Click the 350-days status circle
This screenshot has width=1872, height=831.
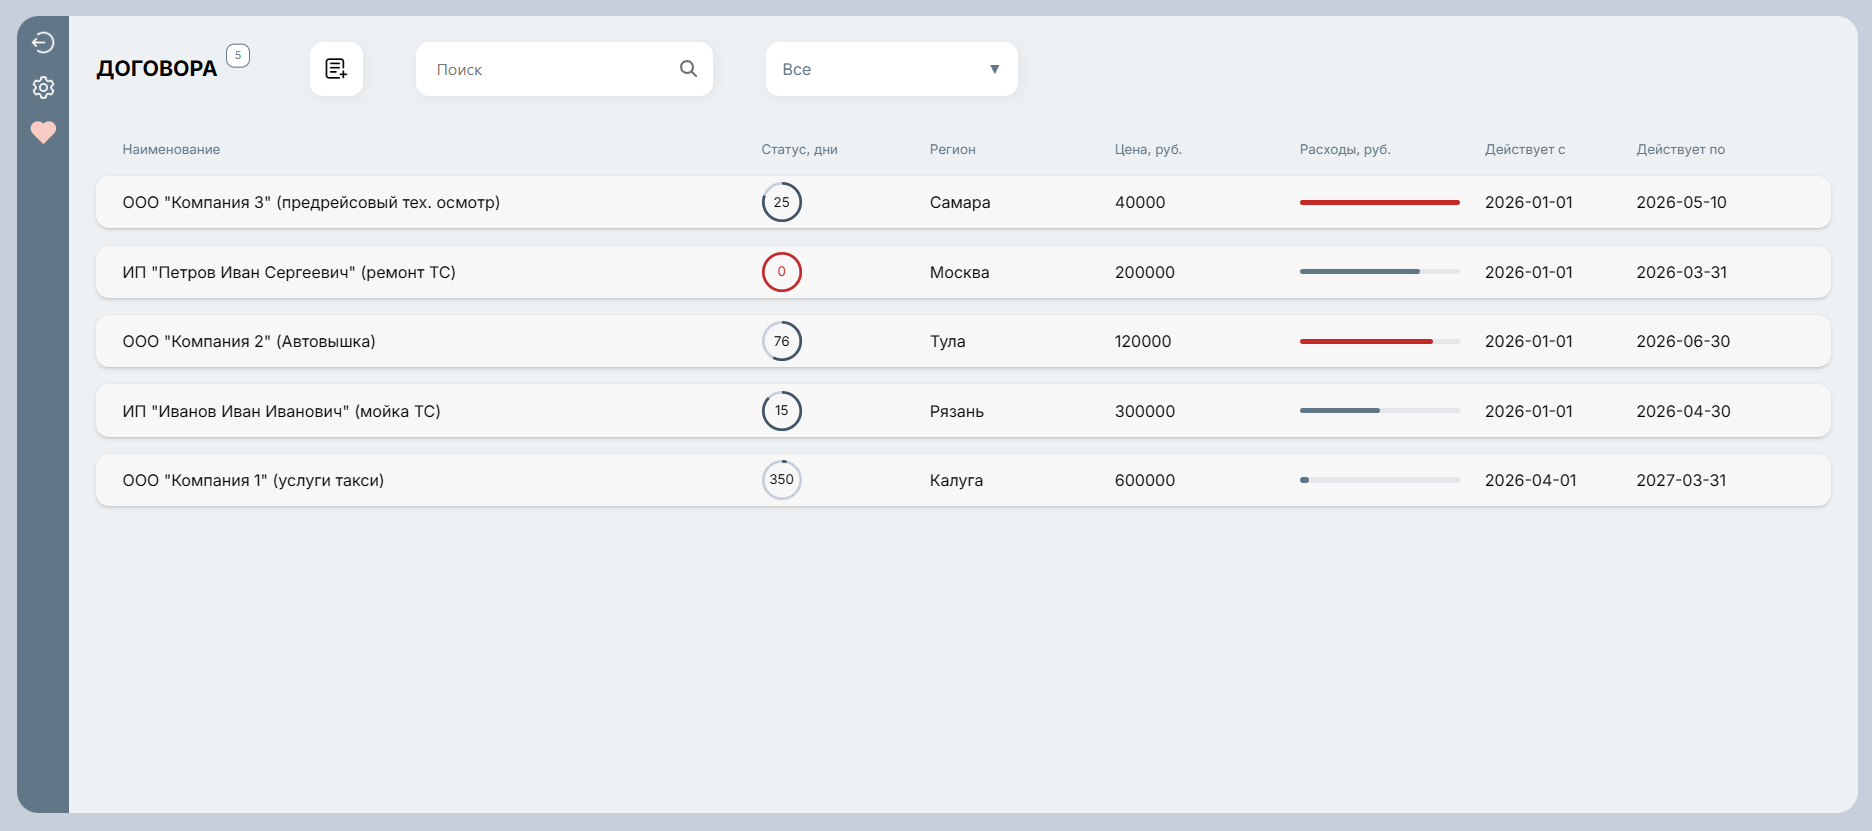point(781,480)
